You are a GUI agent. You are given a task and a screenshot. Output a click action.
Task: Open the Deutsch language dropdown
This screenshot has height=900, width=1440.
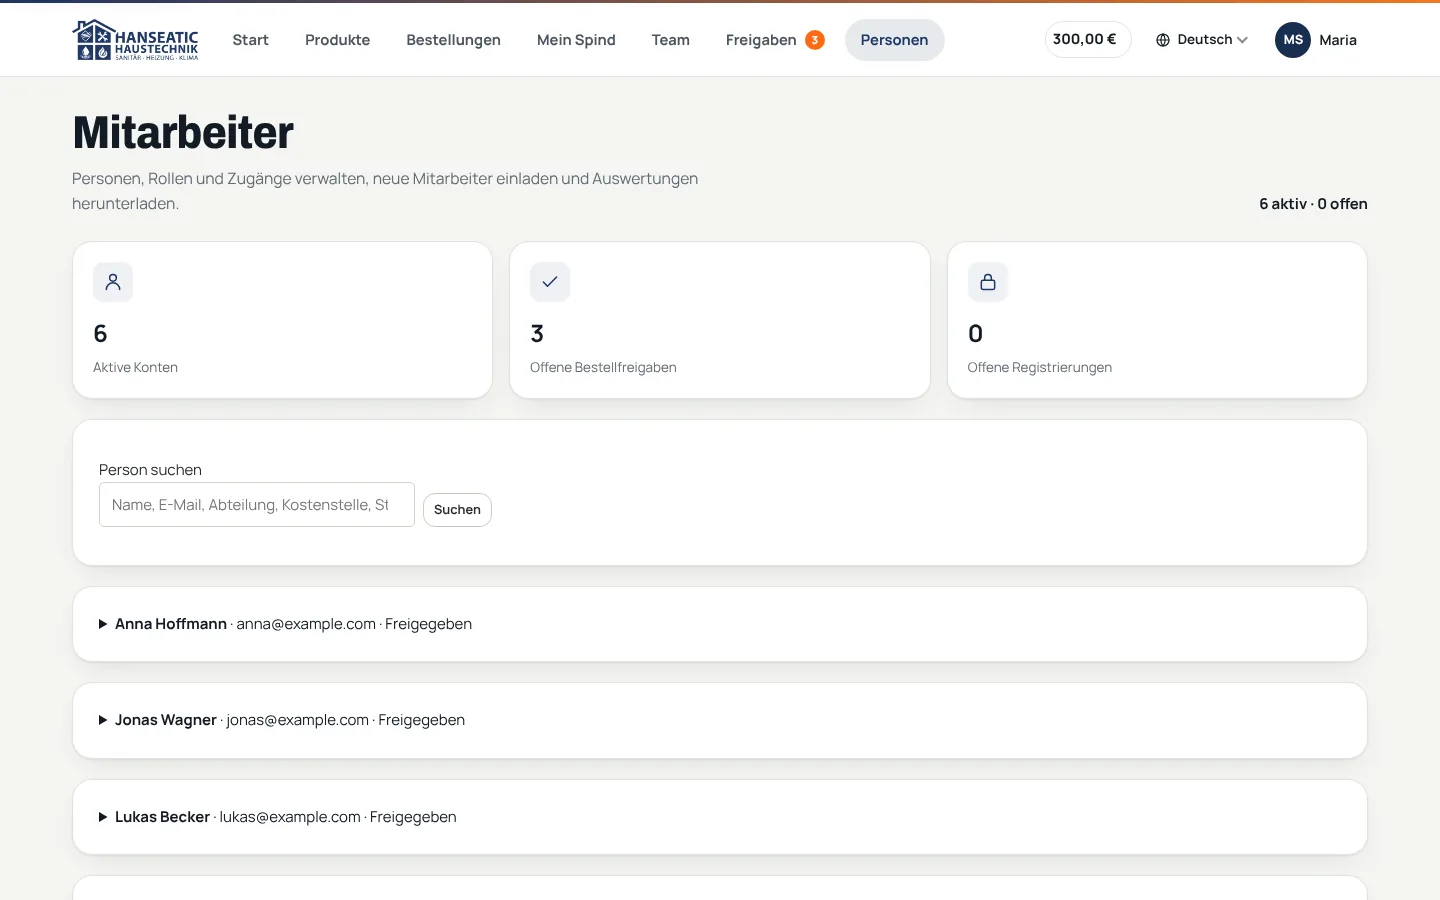coord(1202,40)
